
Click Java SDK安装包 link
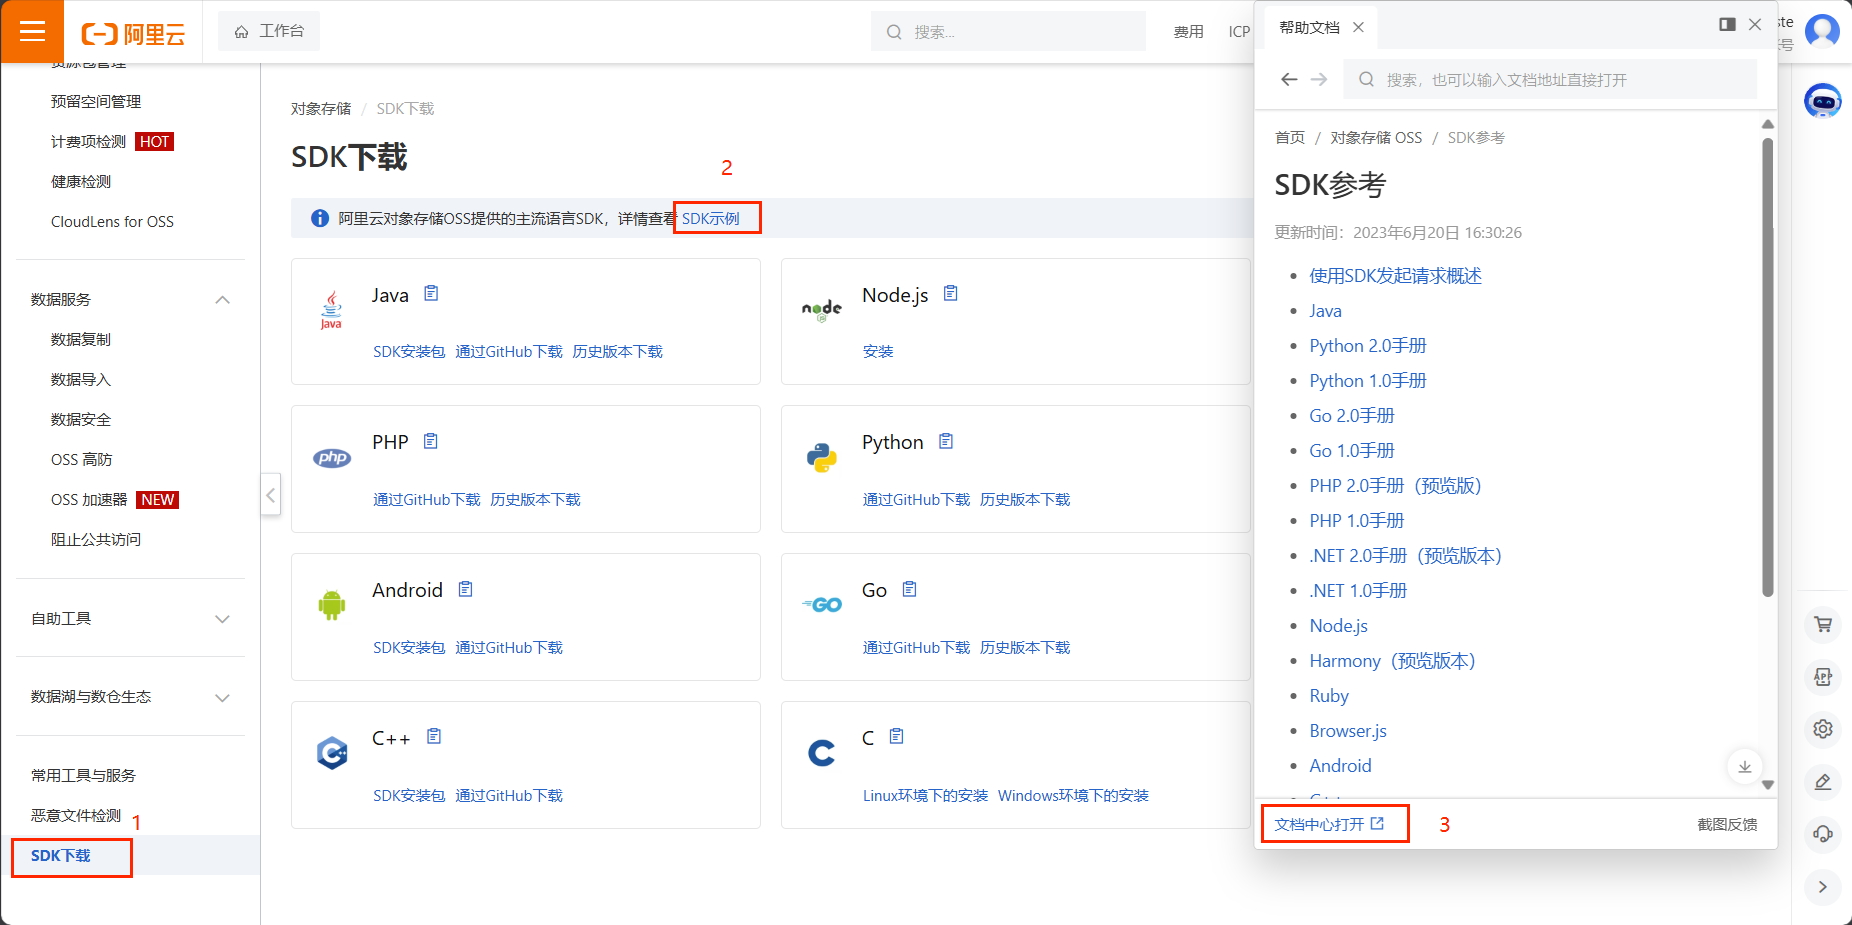pyautogui.click(x=409, y=352)
